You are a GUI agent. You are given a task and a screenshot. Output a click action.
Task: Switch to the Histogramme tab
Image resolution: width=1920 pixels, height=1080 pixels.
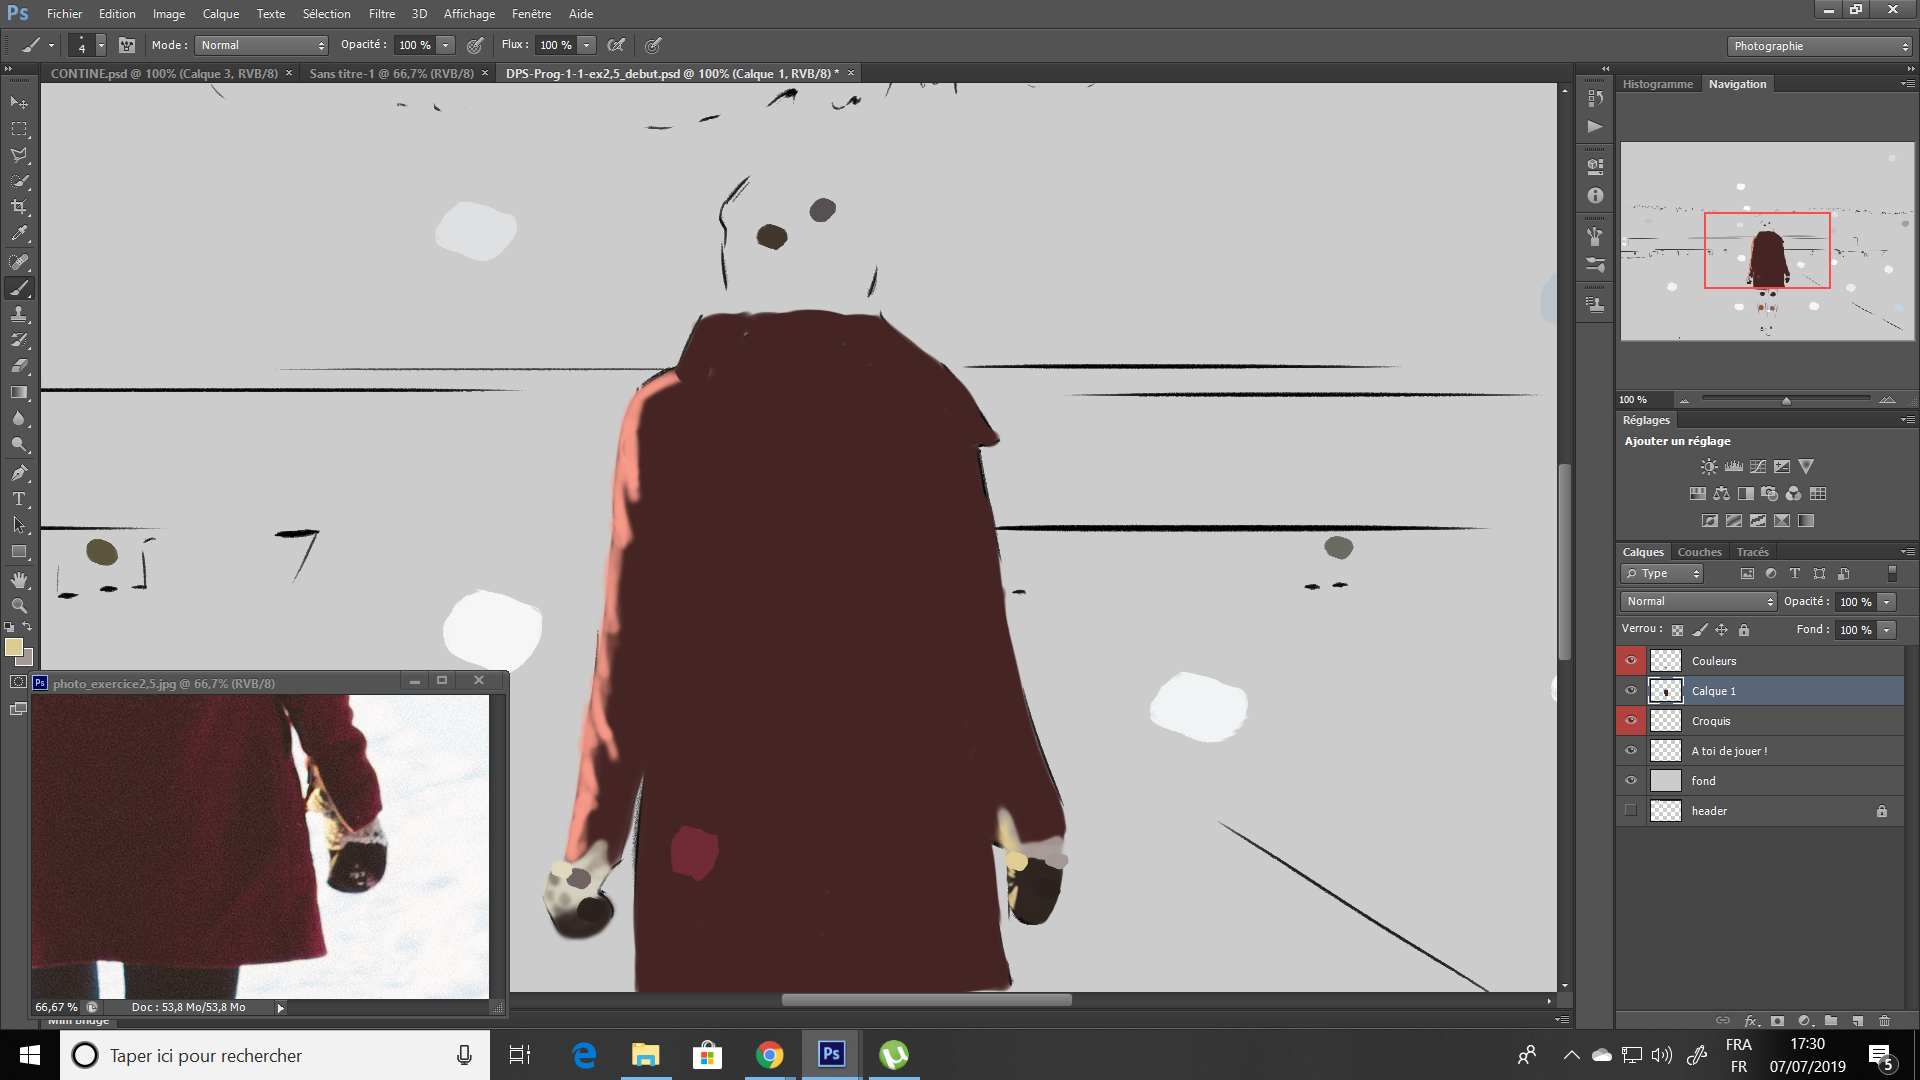pyautogui.click(x=1658, y=83)
